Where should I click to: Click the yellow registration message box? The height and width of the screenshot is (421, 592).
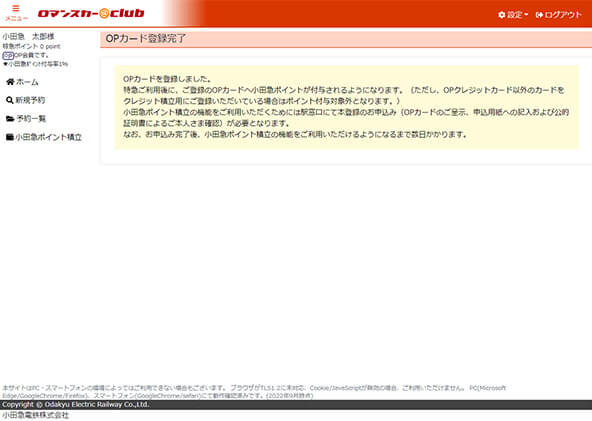346,107
